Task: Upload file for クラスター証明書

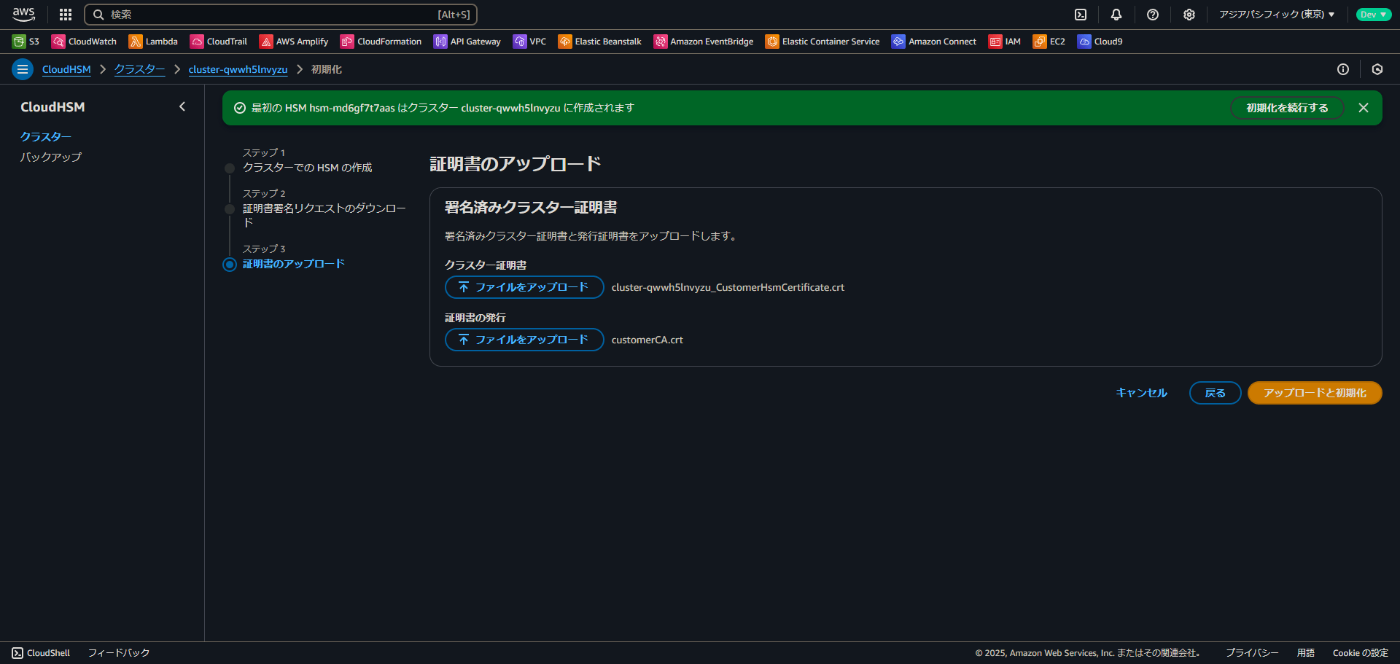Action: point(524,287)
